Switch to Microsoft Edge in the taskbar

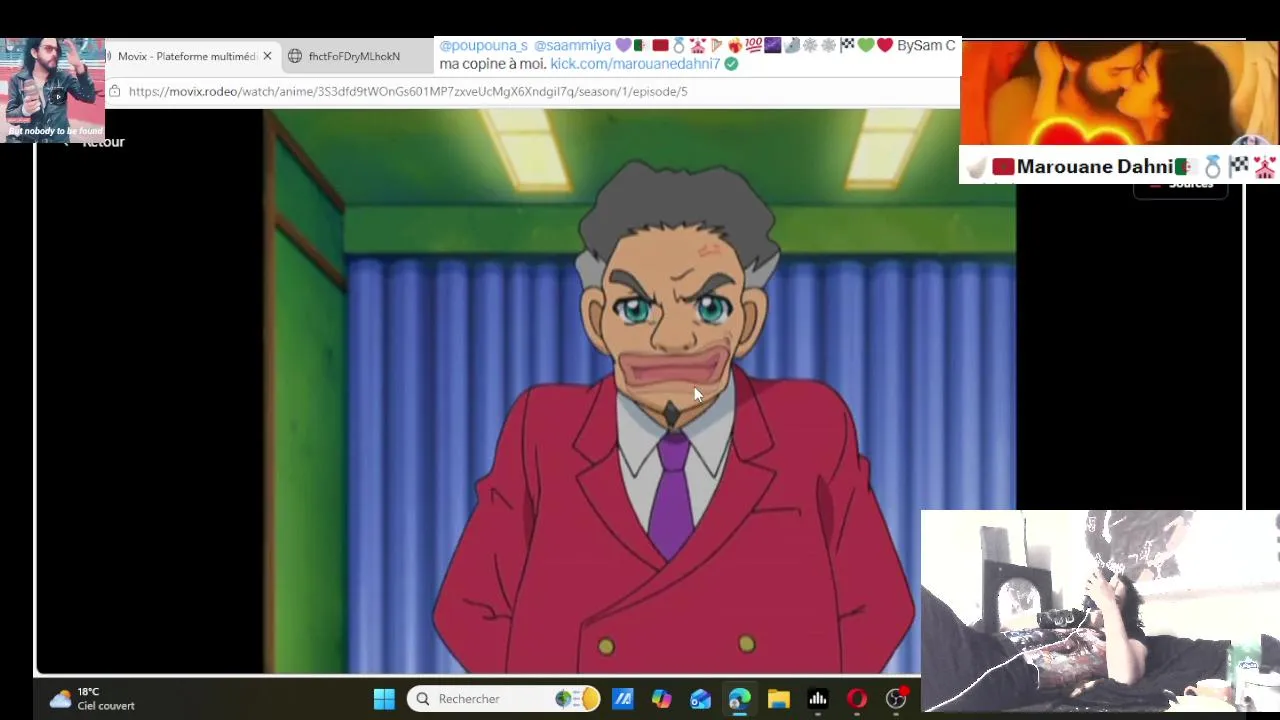(739, 699)
